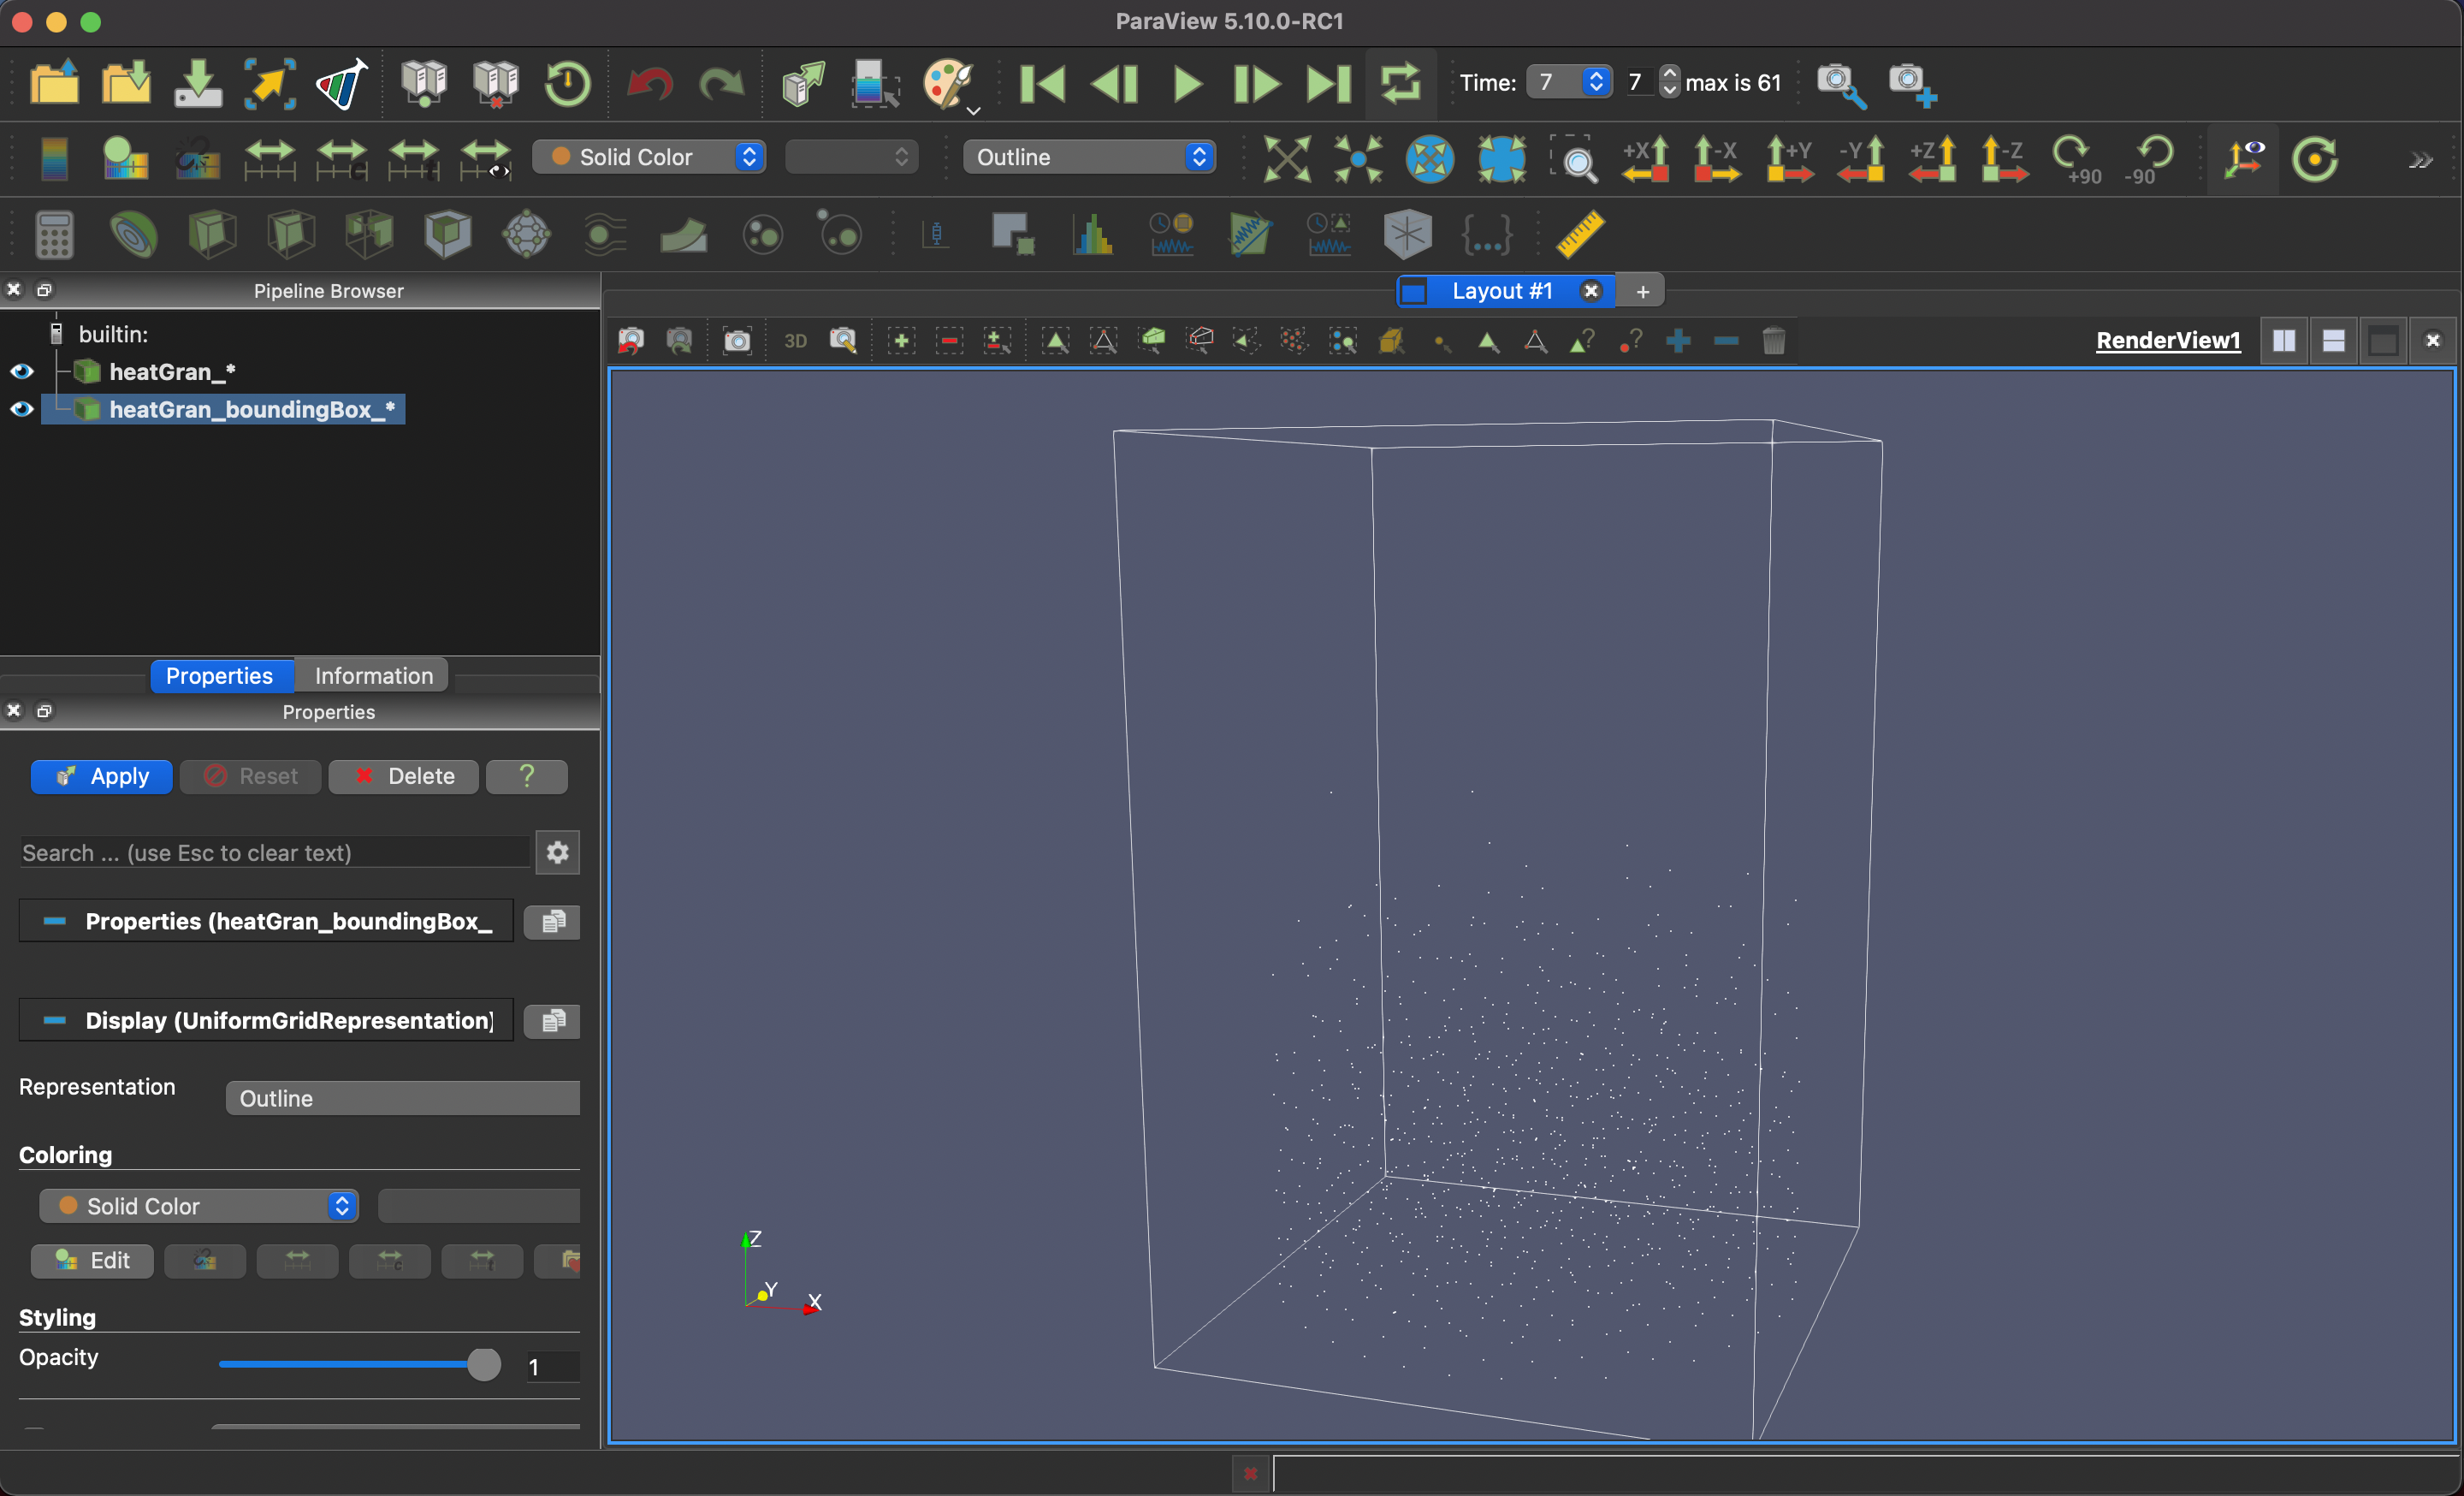Image resolution: width=2464 pixels, height=1496 pixels.
Task: Open the Outline representation toolbar dropdown
Action: pos(1088,157)
